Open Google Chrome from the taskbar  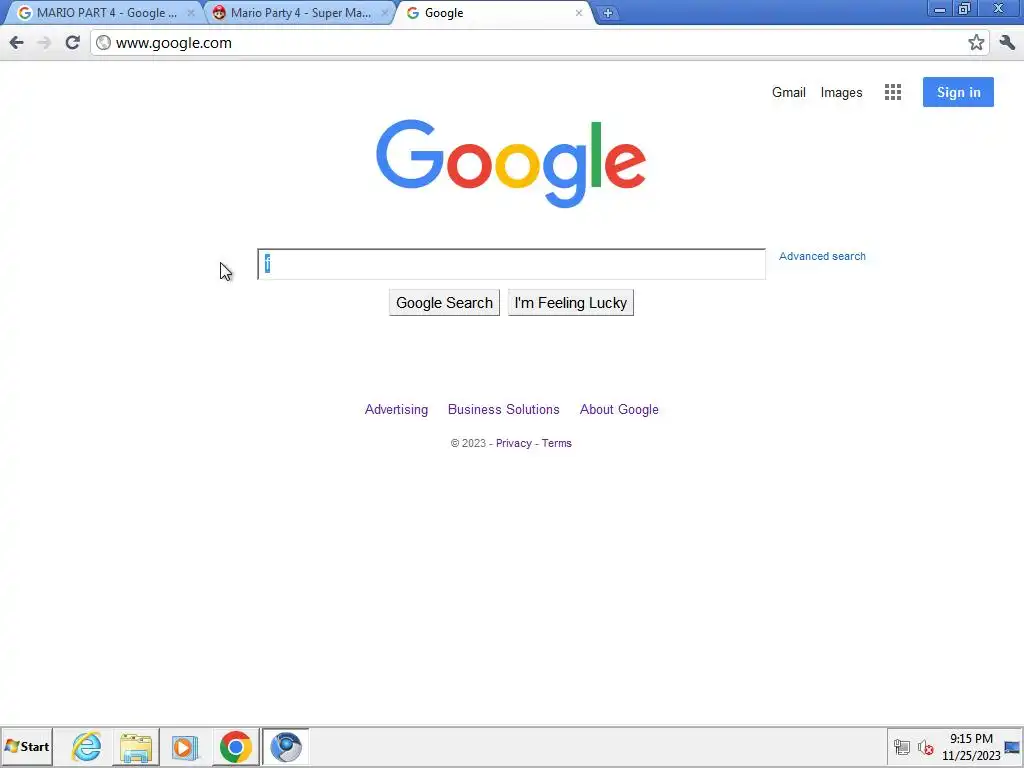click(236, 746)
